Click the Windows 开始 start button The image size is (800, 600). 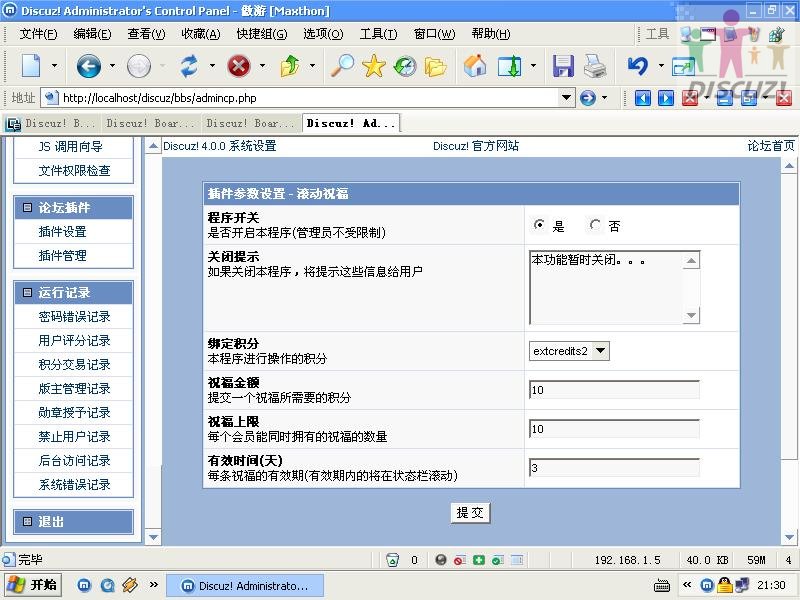pyautogui.click(x=33, y=585)
